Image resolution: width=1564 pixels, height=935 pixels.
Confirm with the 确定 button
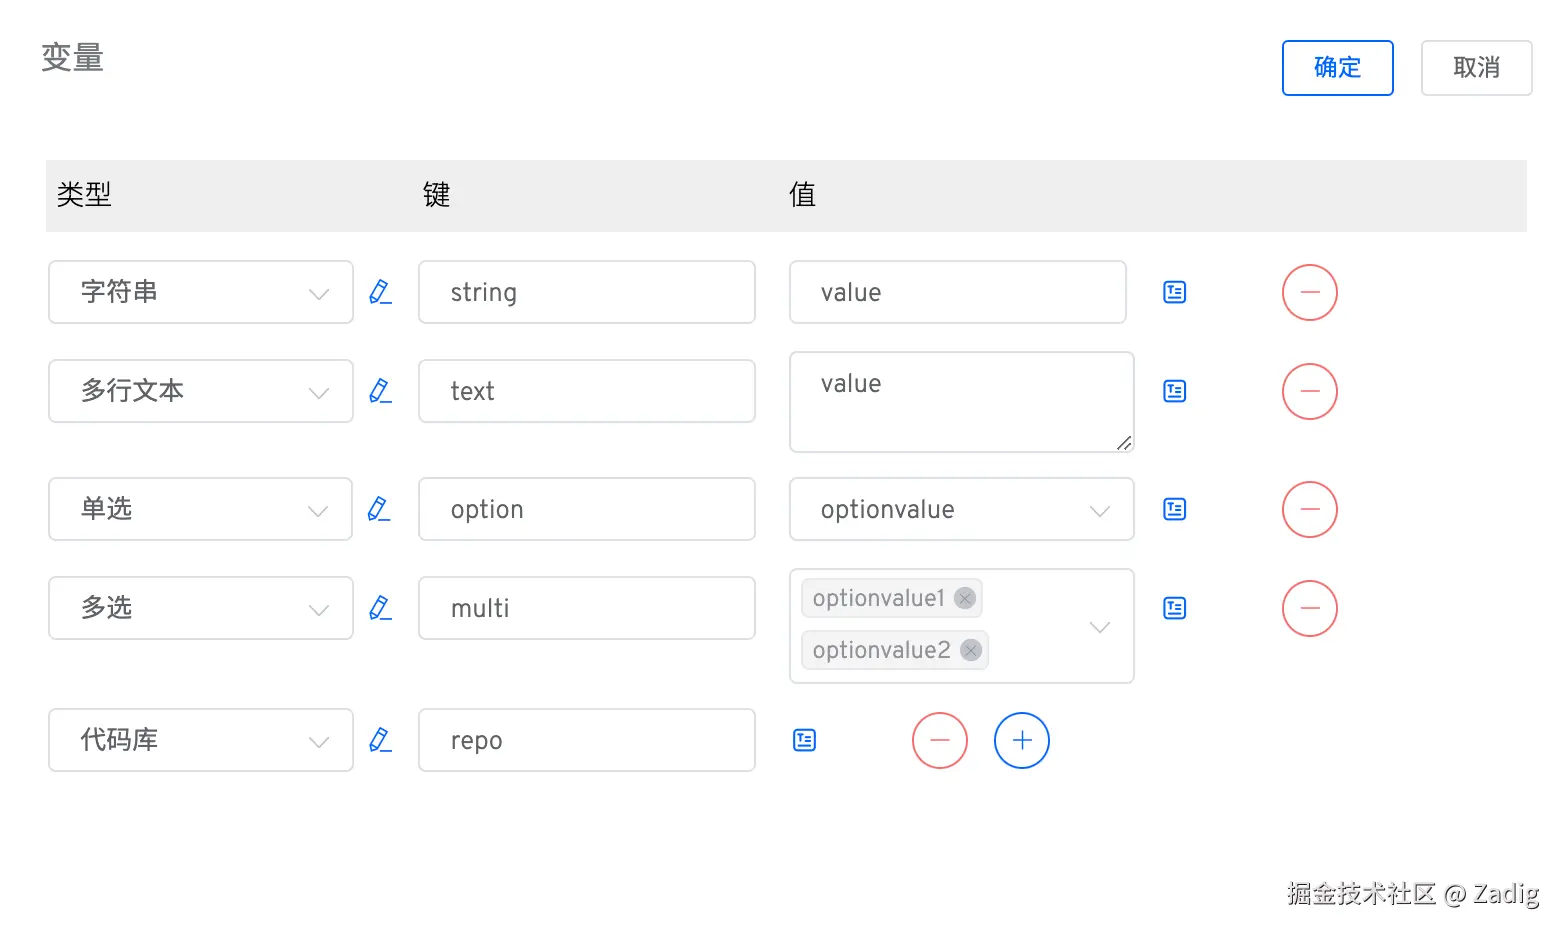[x=1338, y=68]
